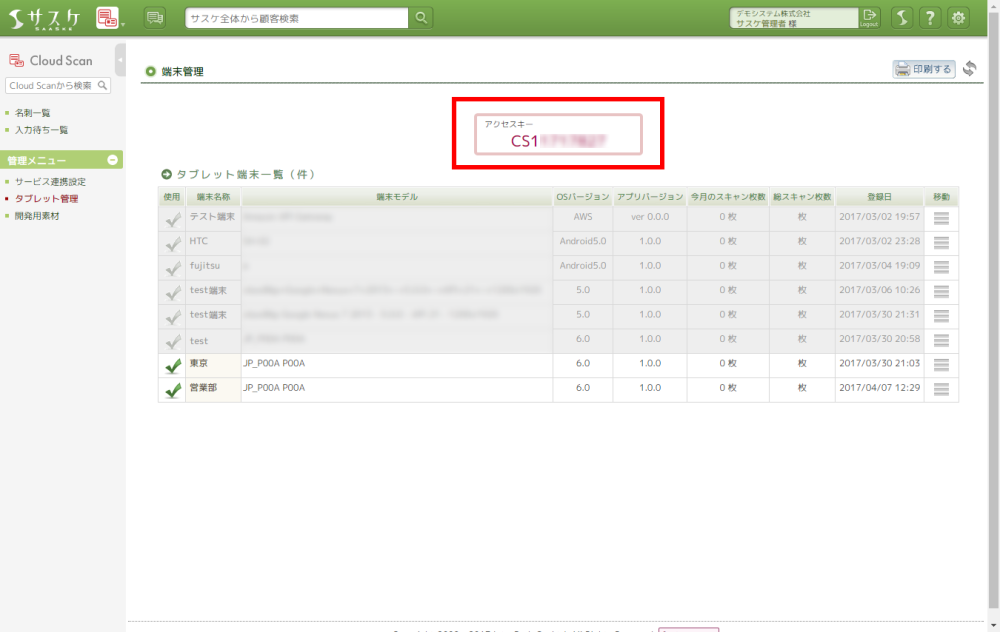Click the magnifier search button in top bar
Viewport: 1000px width, 632px height.
point(422,18)
